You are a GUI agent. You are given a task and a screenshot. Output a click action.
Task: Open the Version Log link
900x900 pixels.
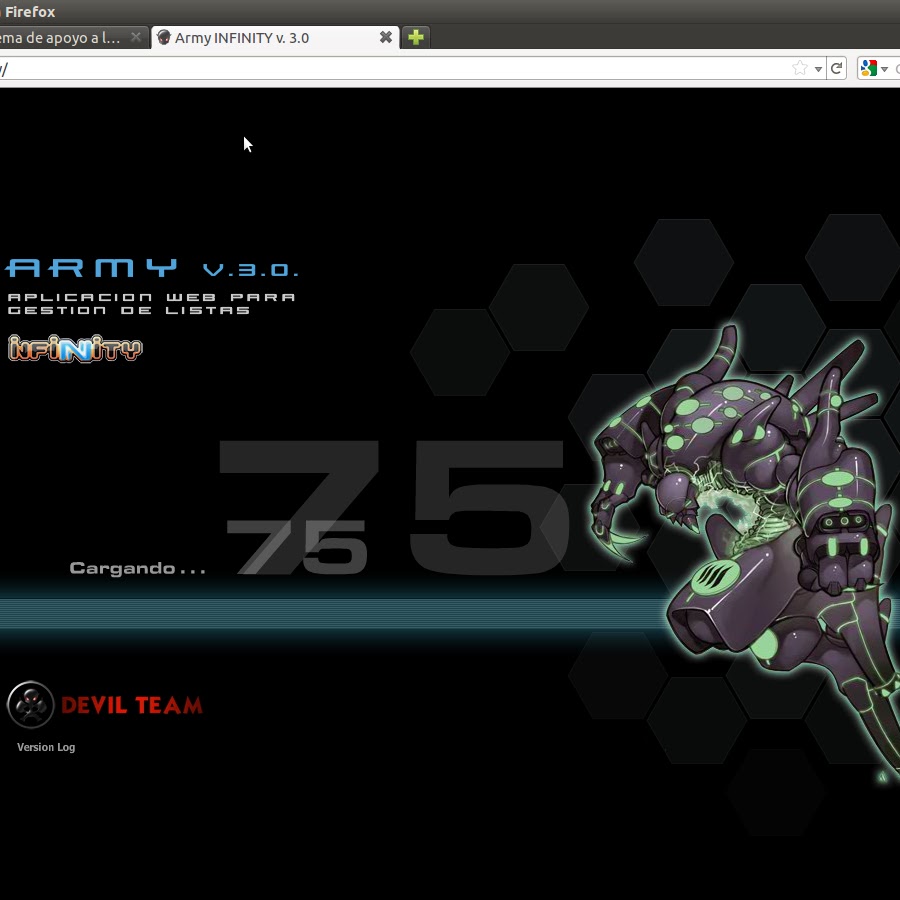point(46,747)
